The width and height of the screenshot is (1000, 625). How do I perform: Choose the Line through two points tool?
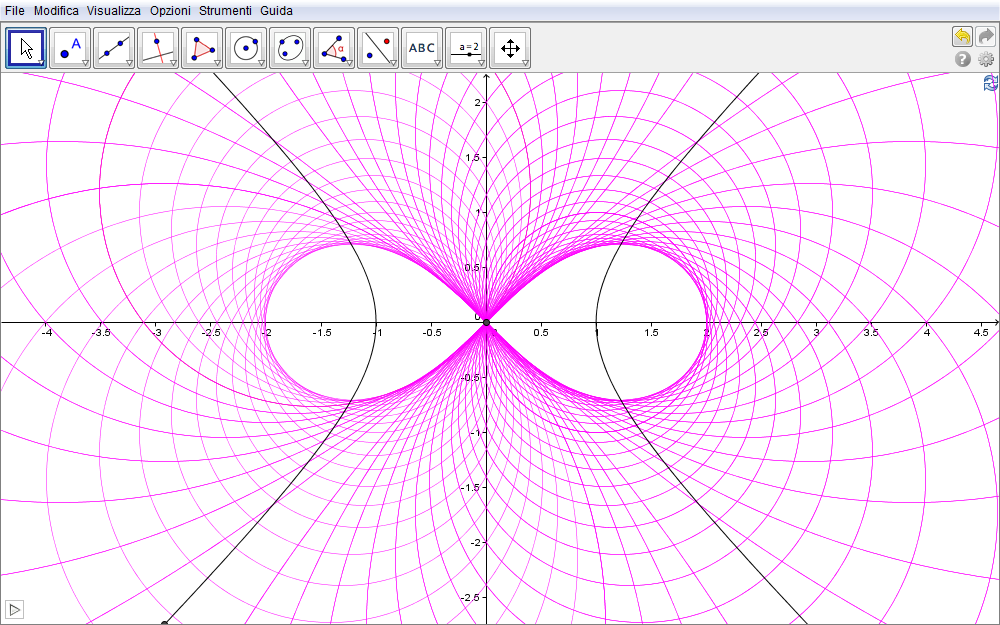point(114,47)
